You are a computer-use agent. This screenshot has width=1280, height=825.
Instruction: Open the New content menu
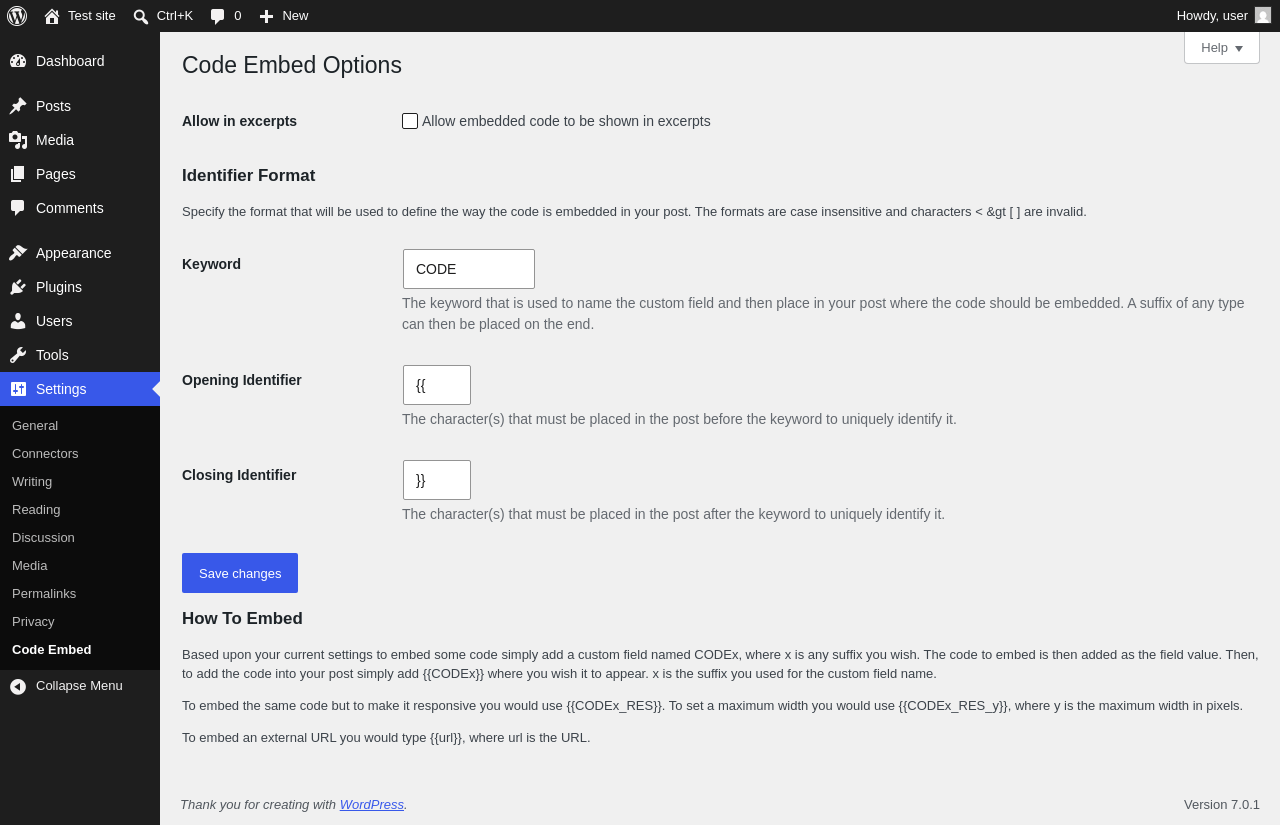(284, 16)
